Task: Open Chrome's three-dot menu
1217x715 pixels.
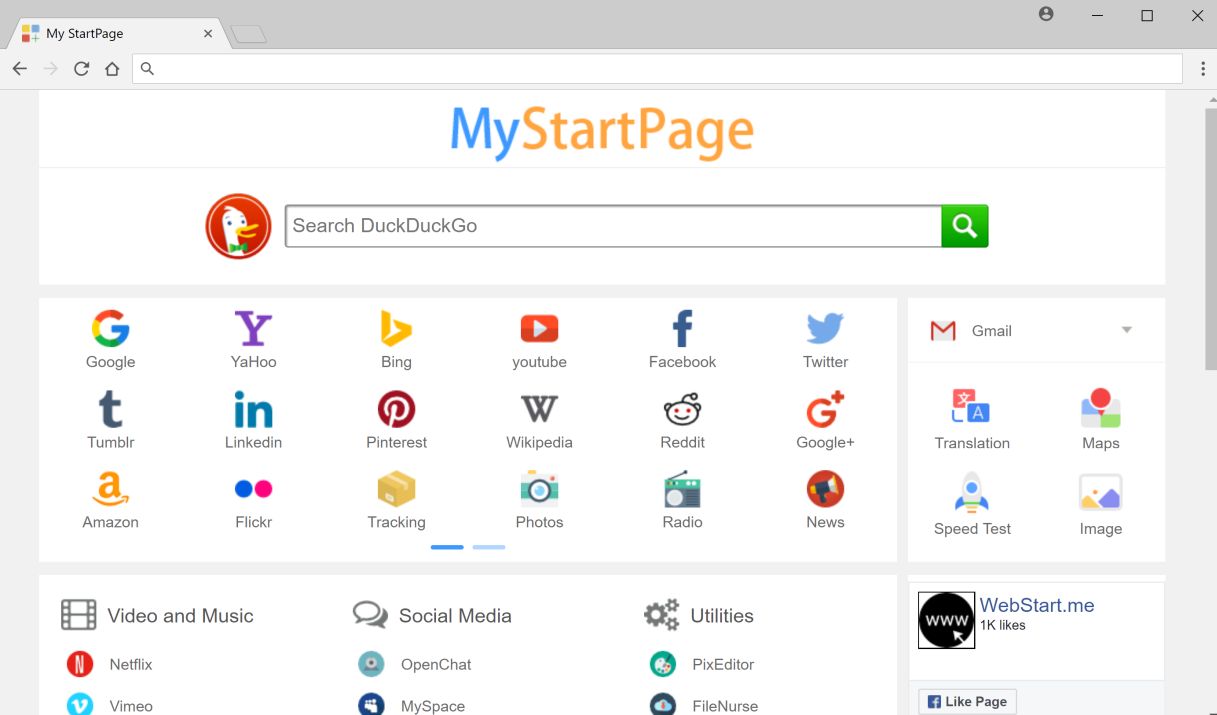Action: click(1203, 69)
